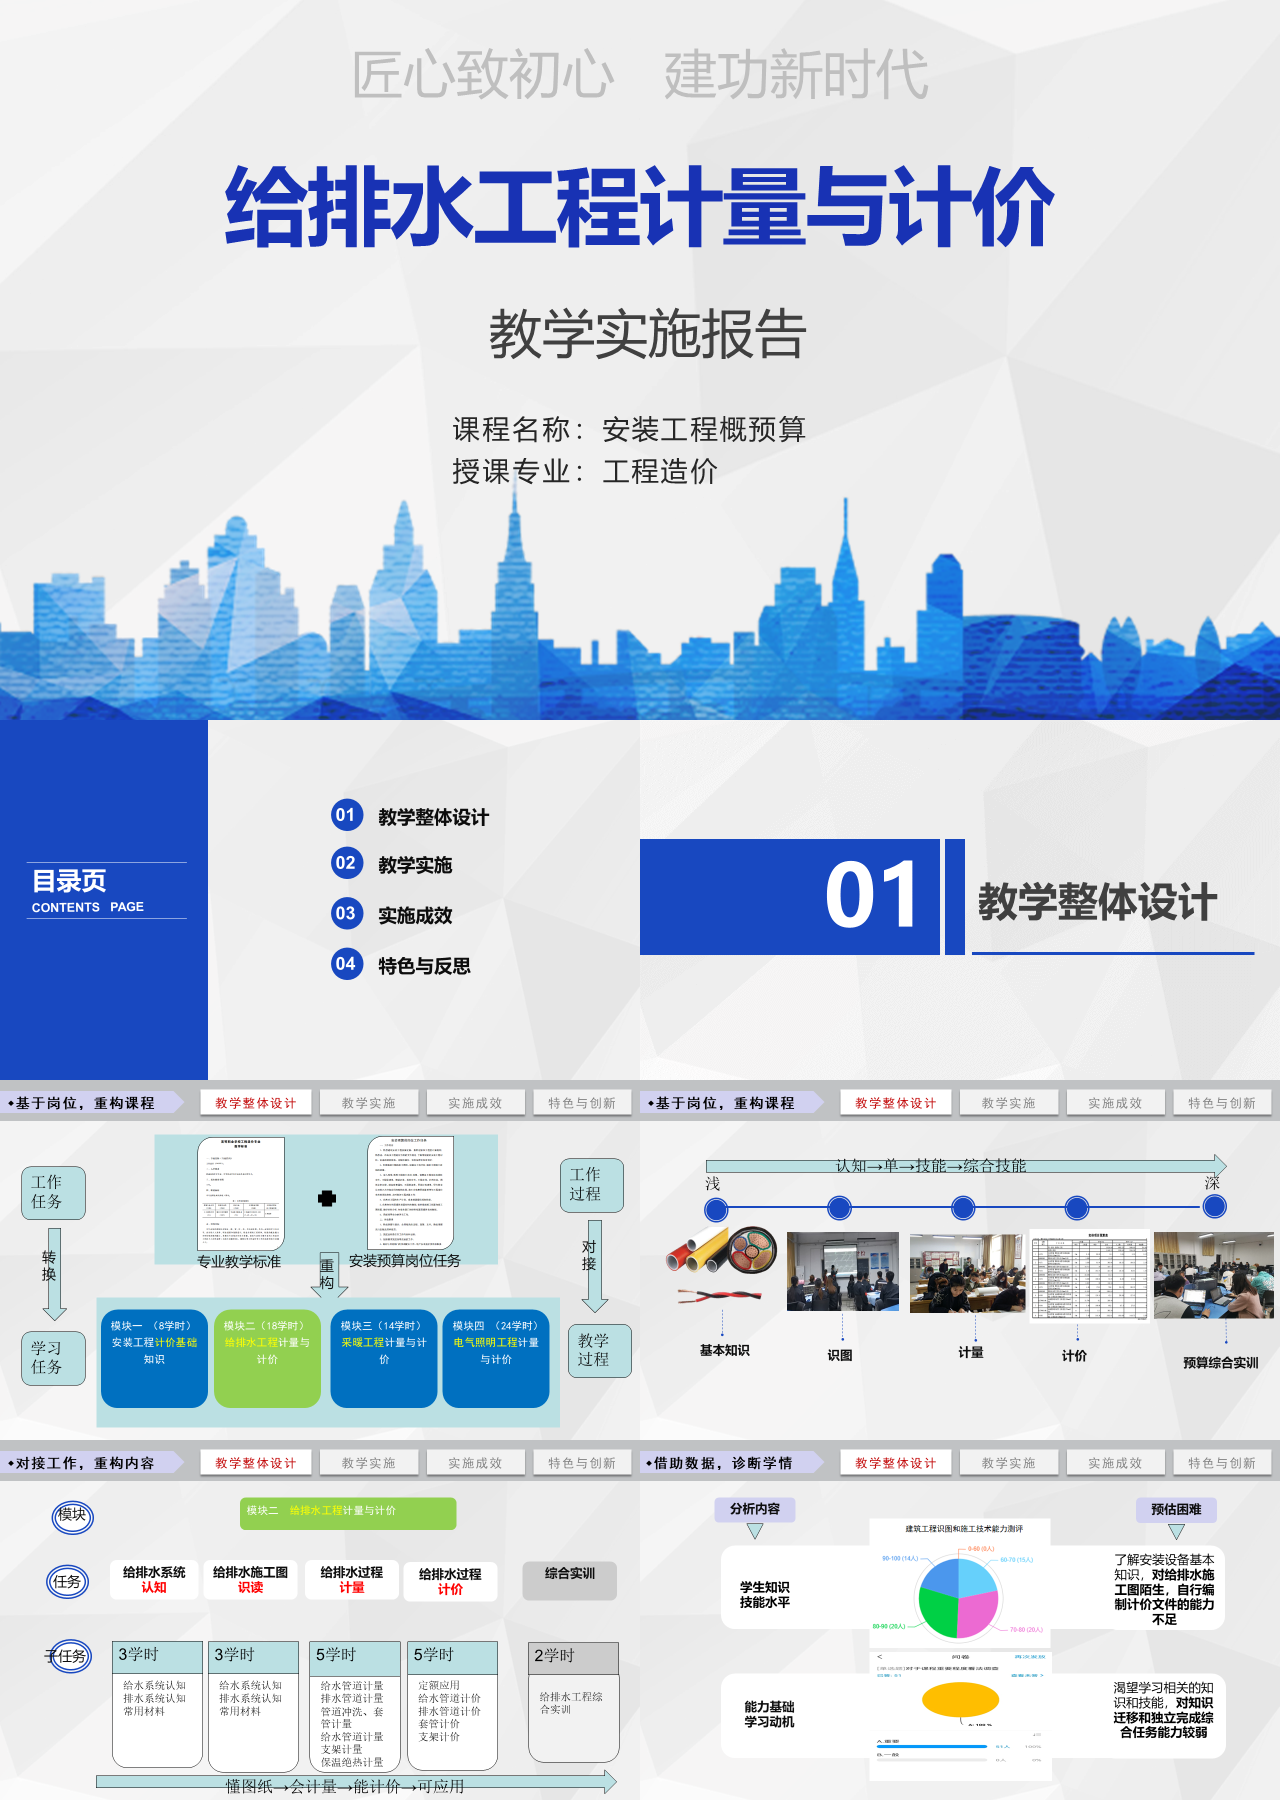
Task: Click the 识图 classroom photo
Action: tap(843, 1271)
